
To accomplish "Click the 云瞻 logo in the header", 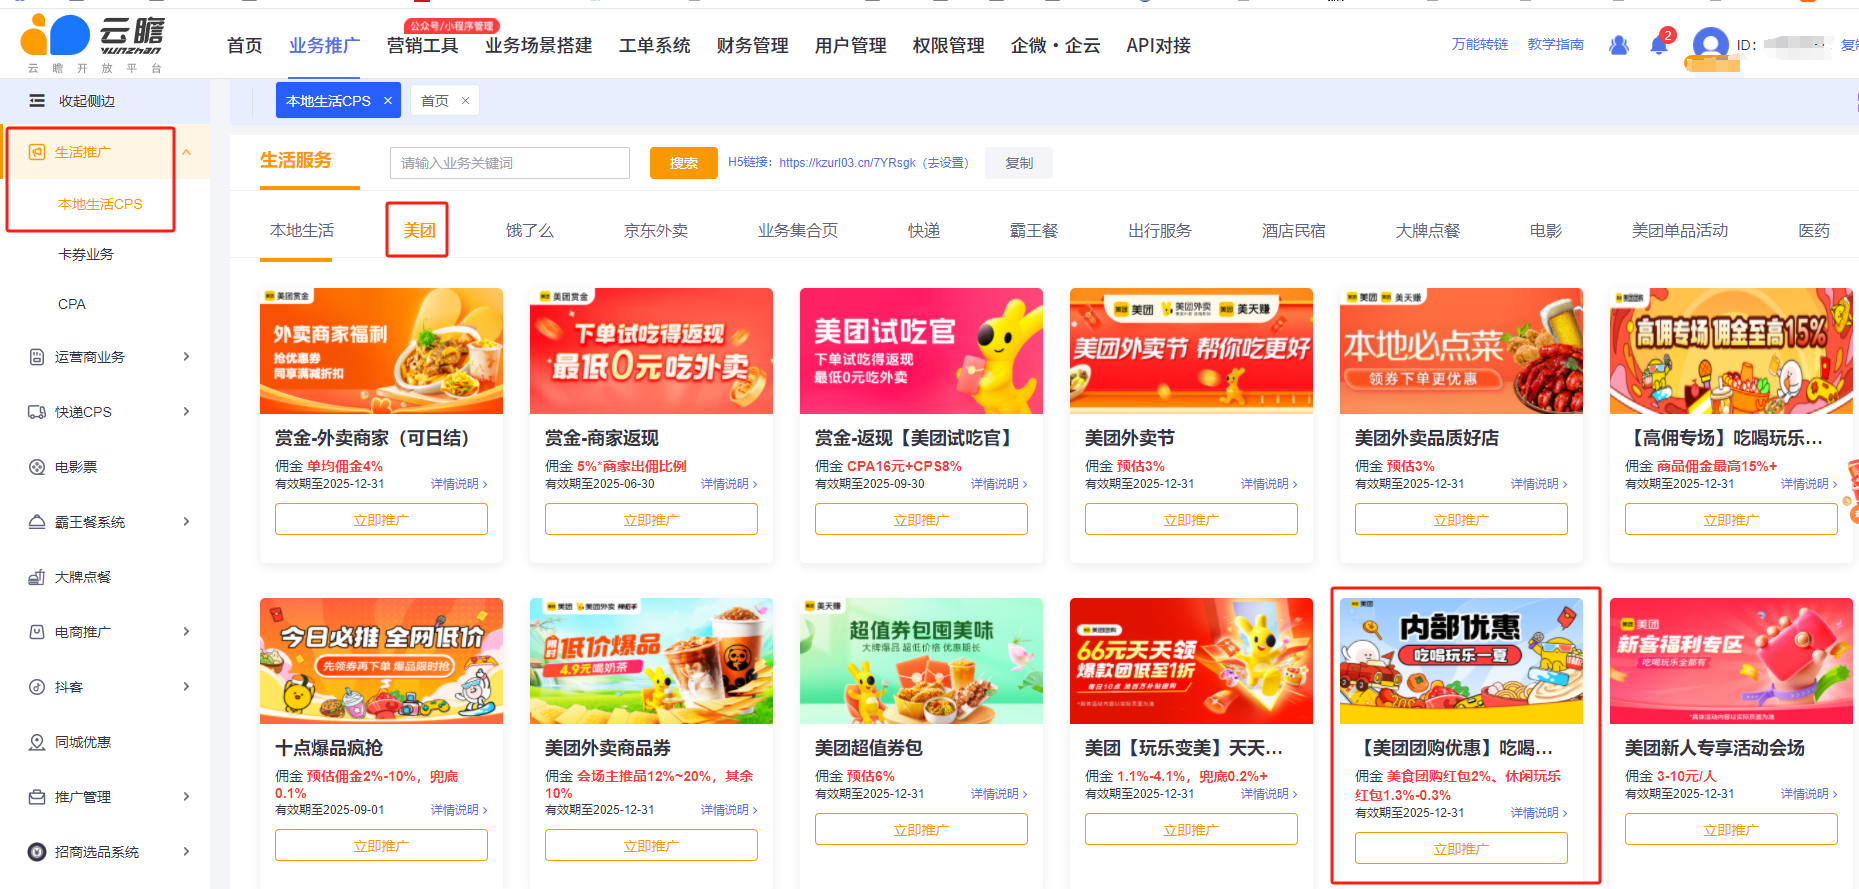I will point(92,44).
